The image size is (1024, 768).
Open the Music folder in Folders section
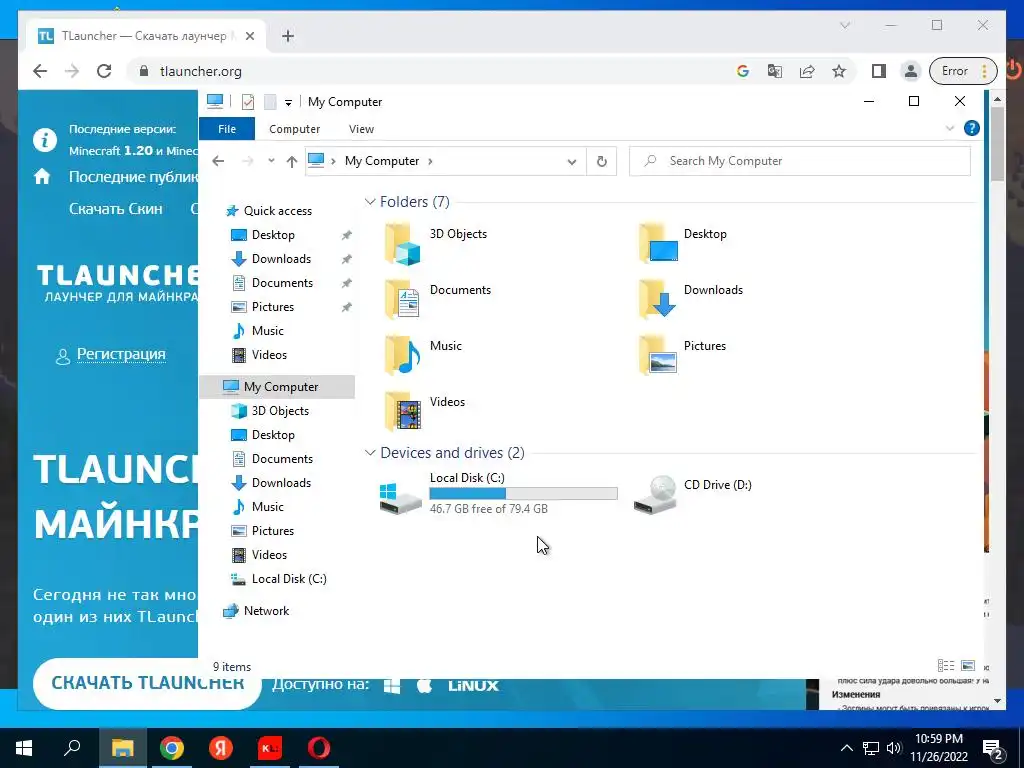pos(402,355)
